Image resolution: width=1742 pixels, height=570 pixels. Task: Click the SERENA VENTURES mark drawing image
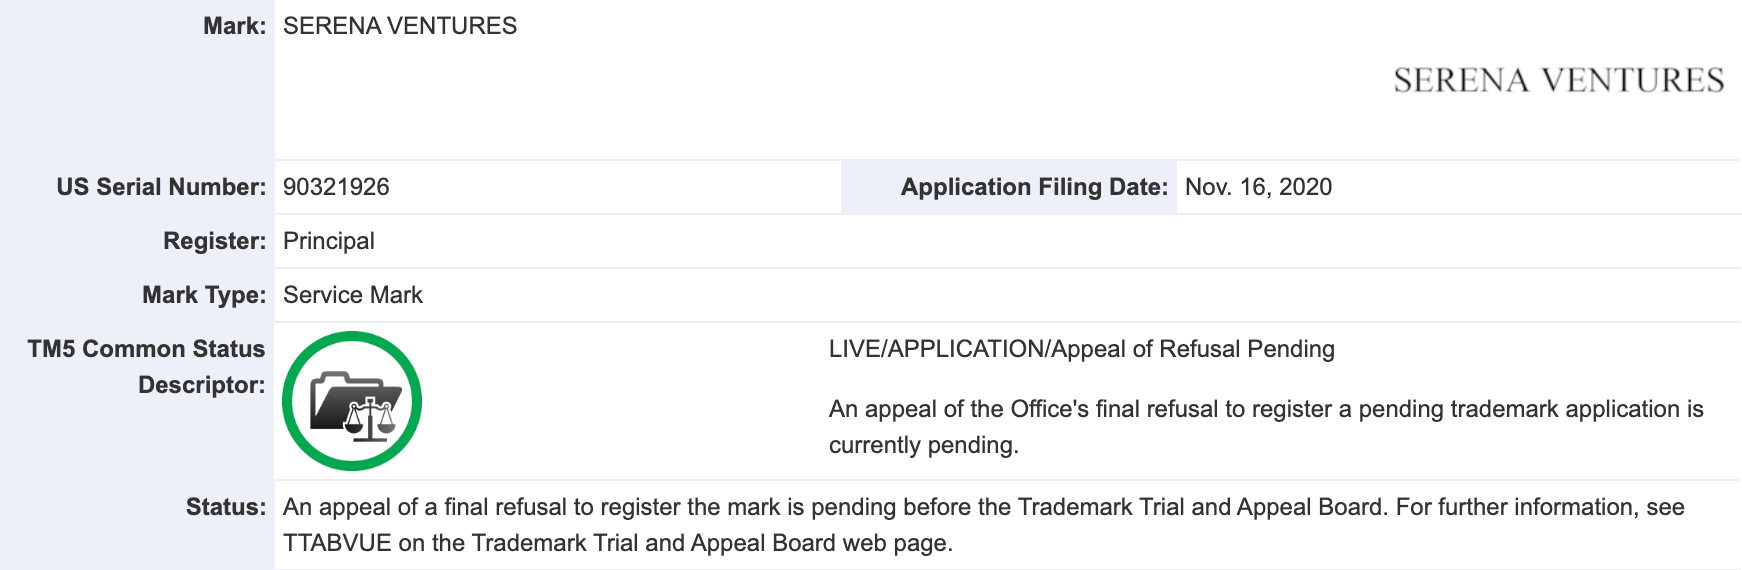[1558, 80]
